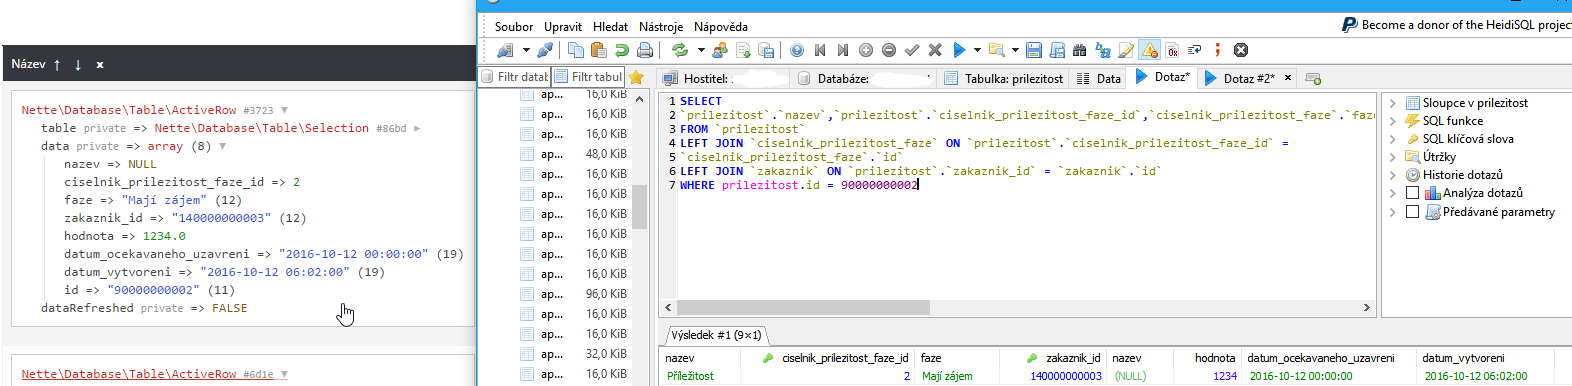Open the Soubor menu

coord(514,27)
